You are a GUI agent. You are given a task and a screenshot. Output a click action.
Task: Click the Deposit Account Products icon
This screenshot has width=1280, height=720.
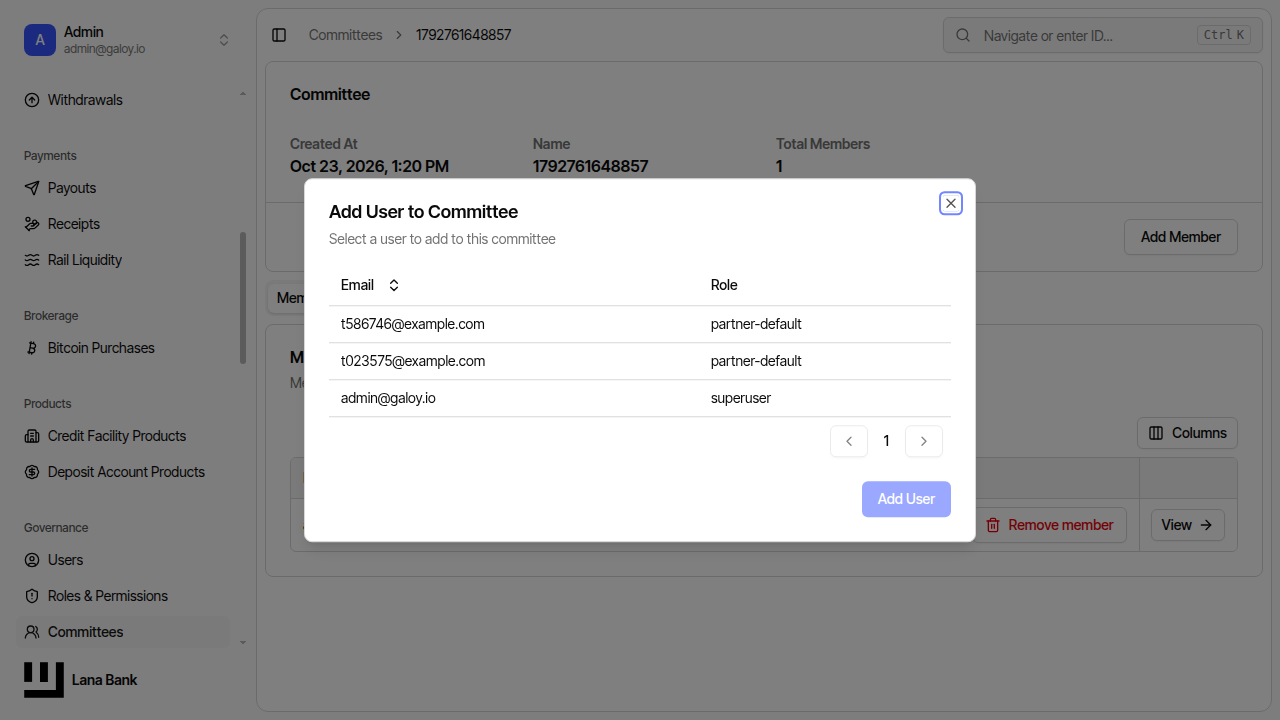tap(32, 472)
